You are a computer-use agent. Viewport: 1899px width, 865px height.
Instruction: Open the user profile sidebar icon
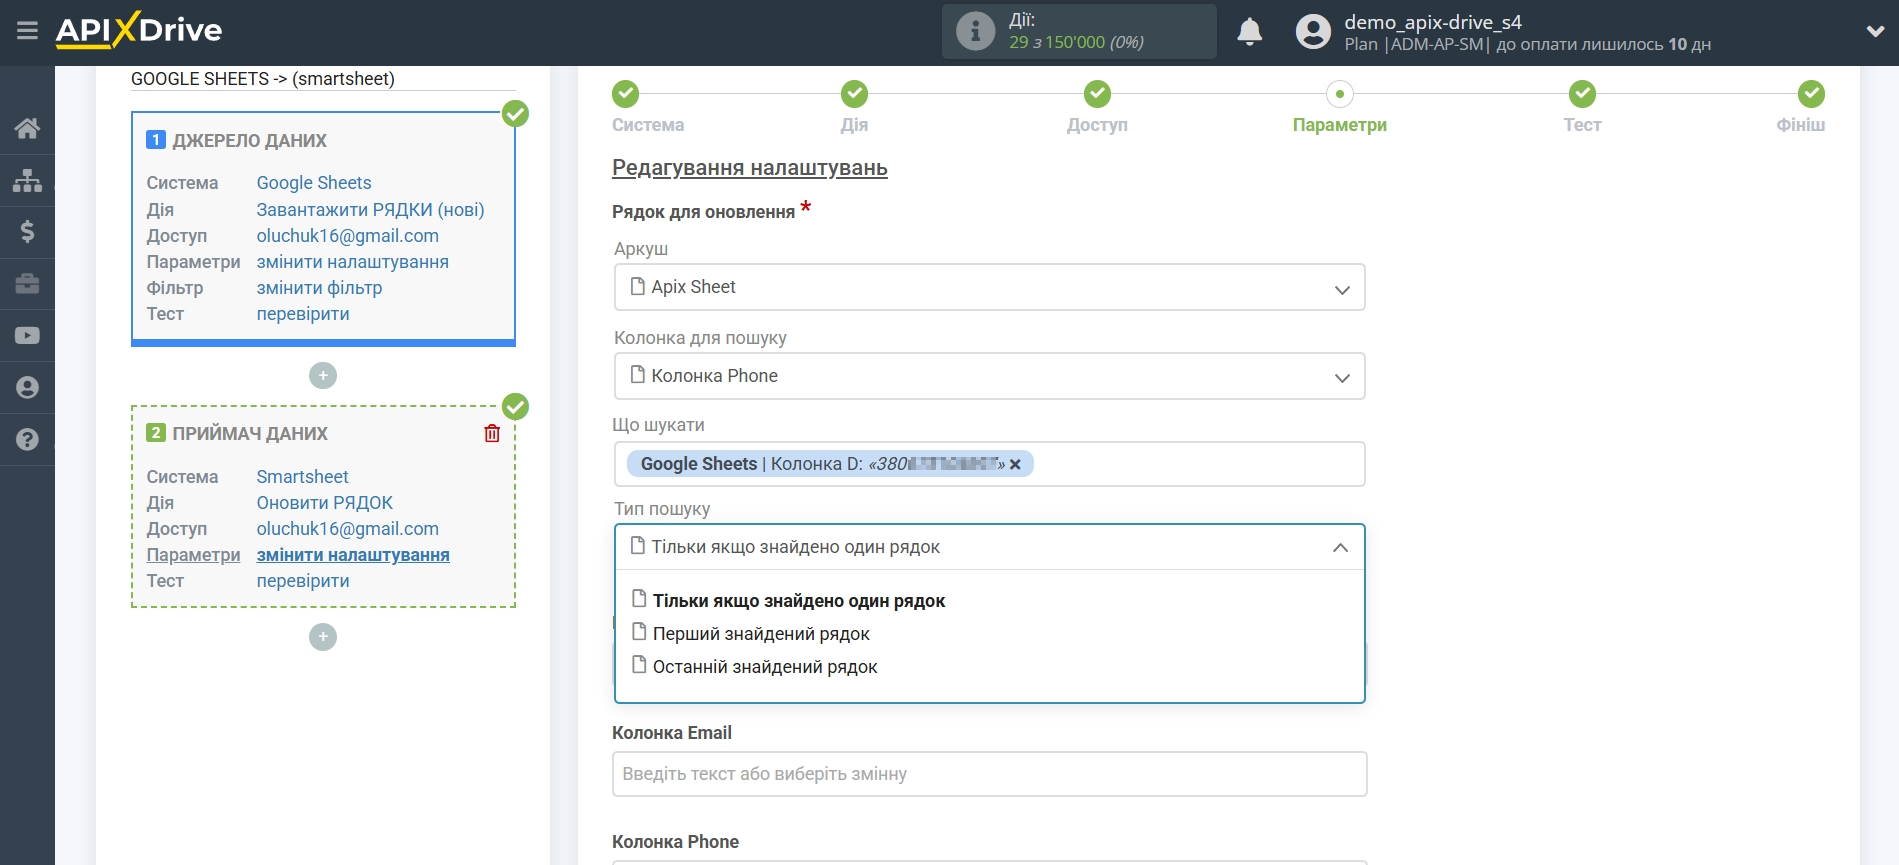pyautogui.click(x=27, y=388)
